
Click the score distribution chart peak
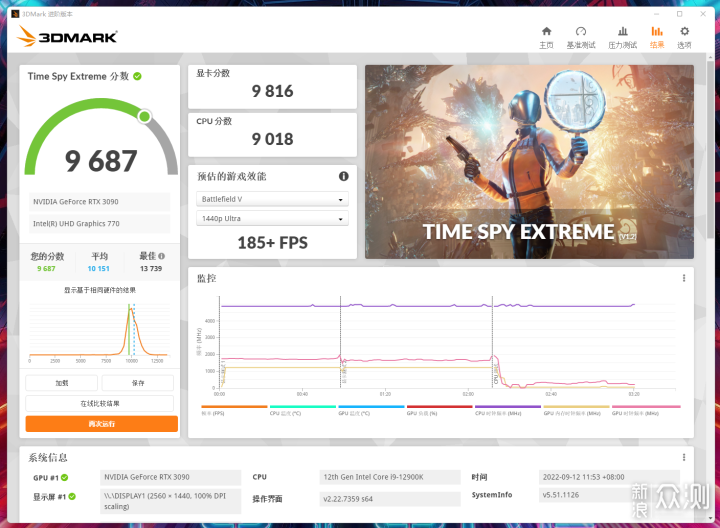coord(131,310)
